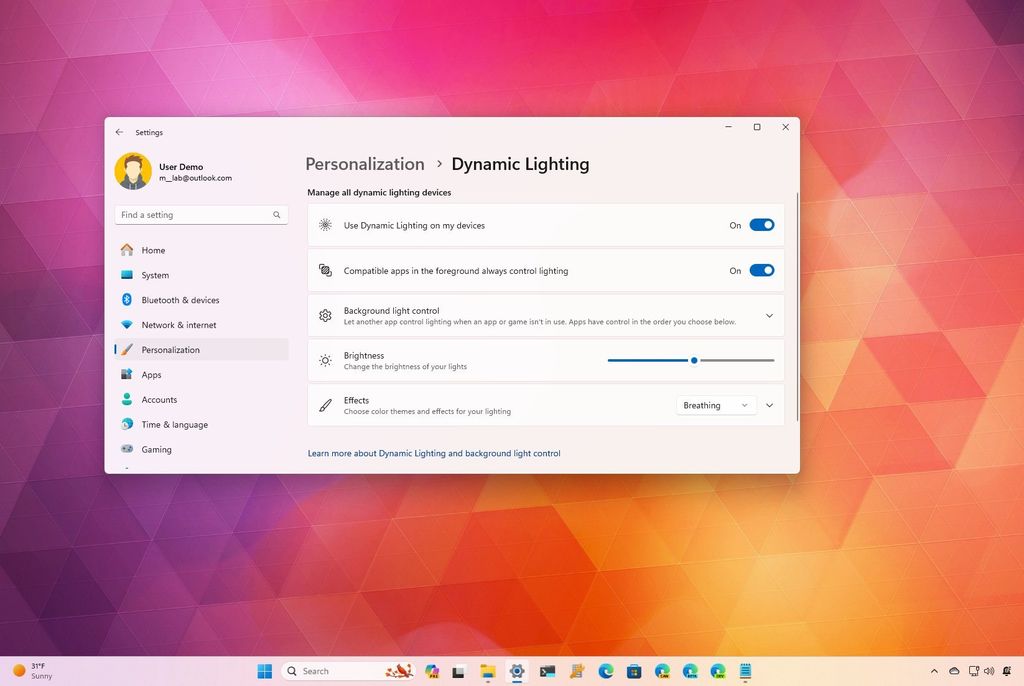
Task: Click the Effects pencil icon
Action: click(x=324, y=405)
